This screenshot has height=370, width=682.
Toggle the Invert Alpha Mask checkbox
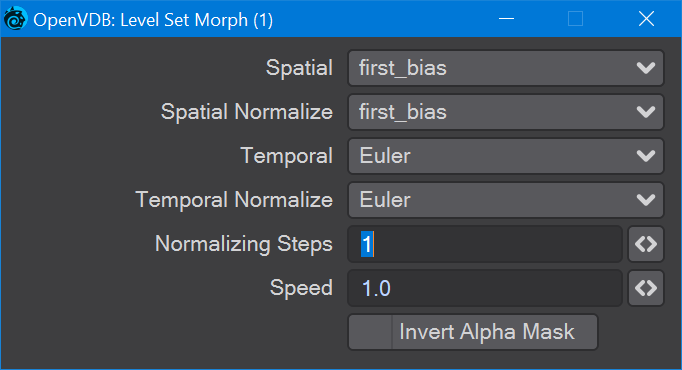pos(370,332)
